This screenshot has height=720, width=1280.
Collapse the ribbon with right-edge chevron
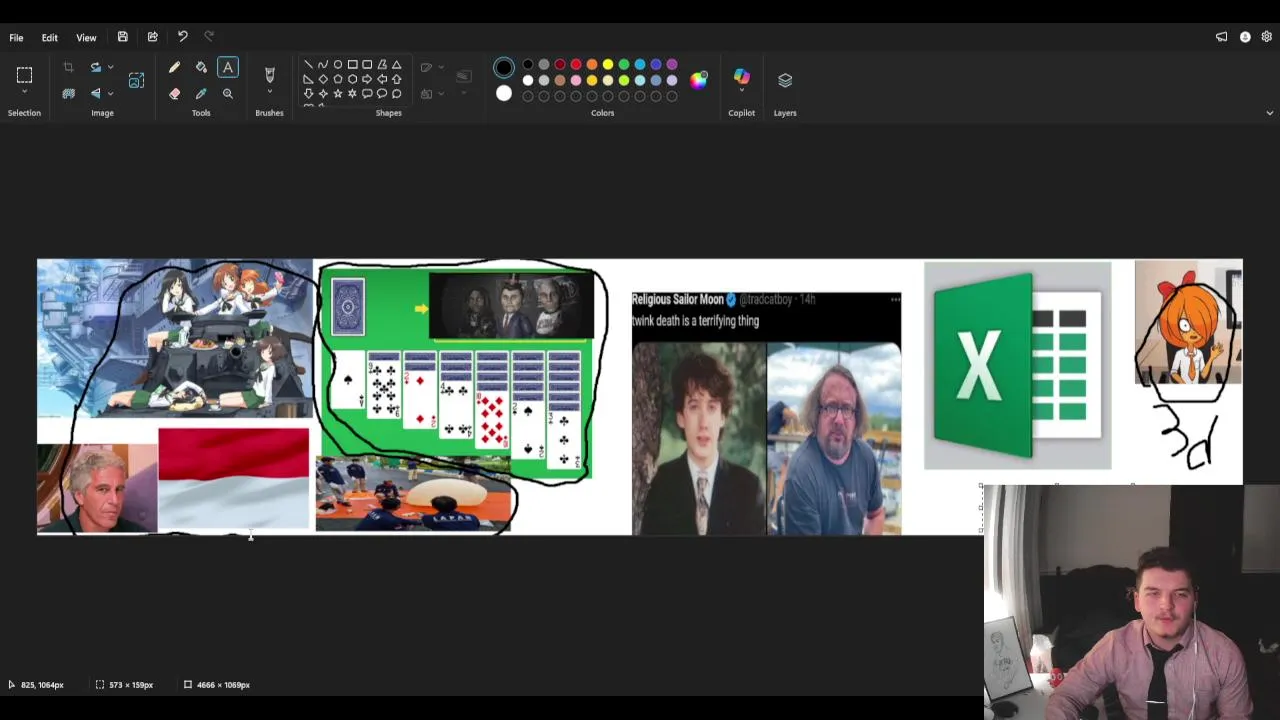[x=1269, y=113]
